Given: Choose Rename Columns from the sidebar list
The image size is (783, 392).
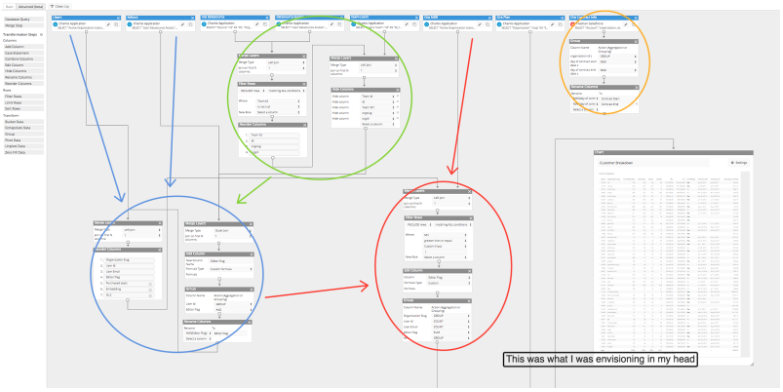Looking at the screenshot, I should 23,77.
